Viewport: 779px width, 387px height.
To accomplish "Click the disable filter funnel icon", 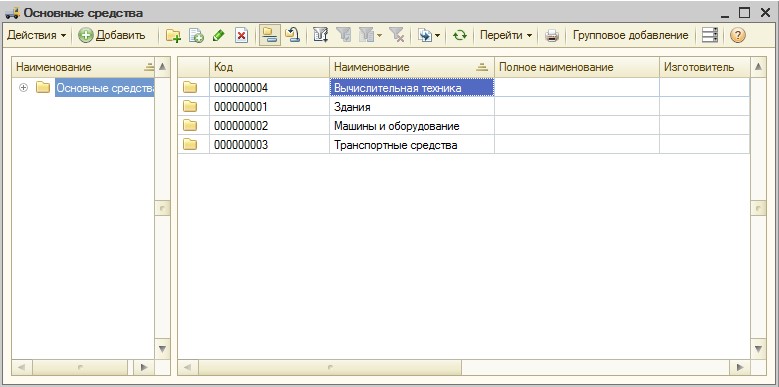I will (396, 36).
